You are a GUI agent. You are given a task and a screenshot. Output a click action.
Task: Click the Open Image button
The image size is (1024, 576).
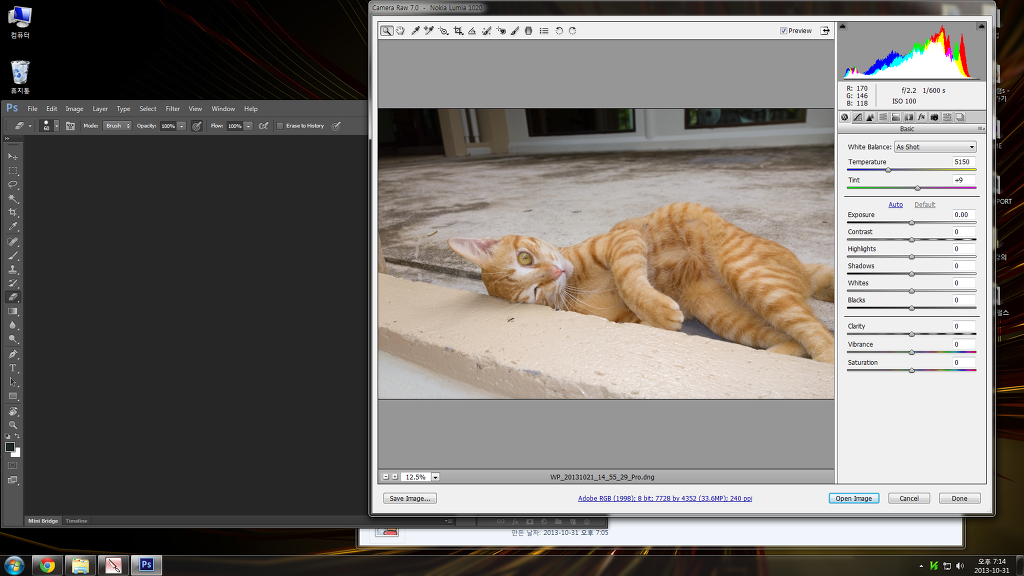pos(853,498)
